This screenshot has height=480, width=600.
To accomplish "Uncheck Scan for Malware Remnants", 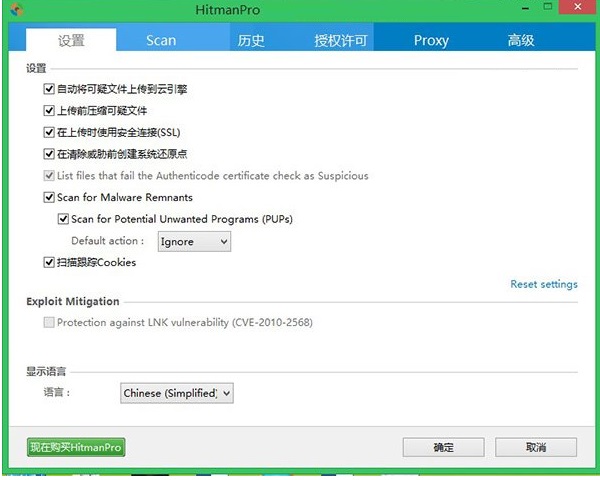I will (50, 198).
